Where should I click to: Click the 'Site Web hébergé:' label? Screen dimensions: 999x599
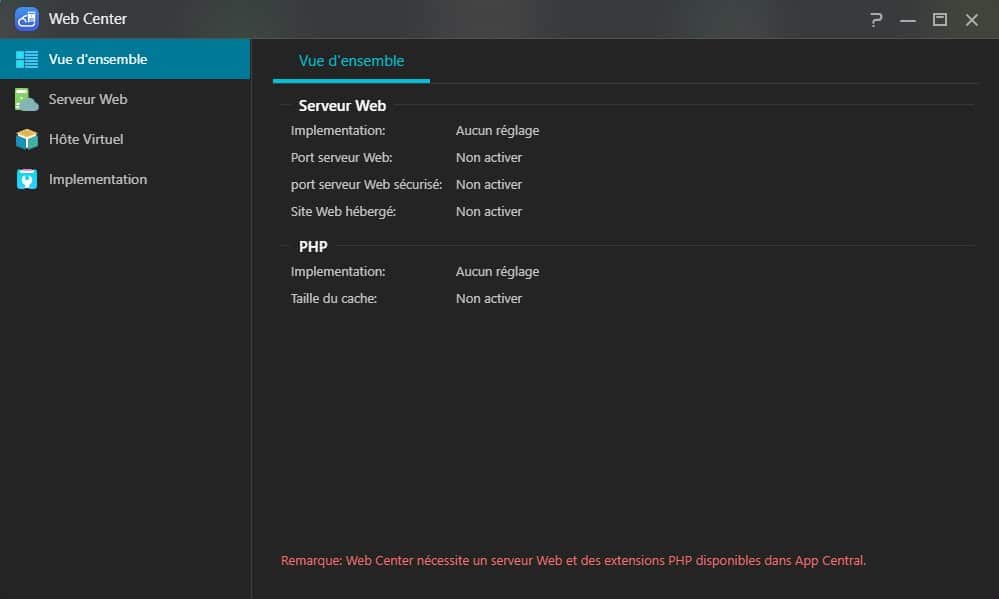tap(343, 212)
